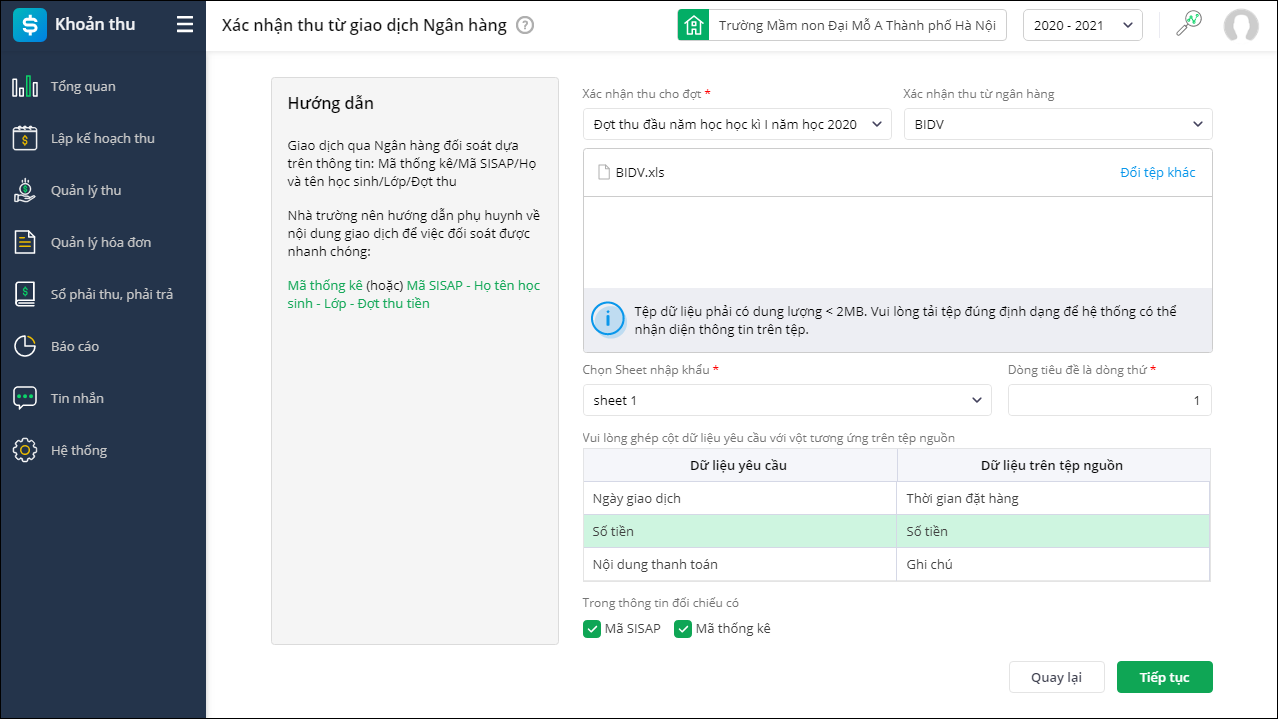This screenshot has width=1278, height=719.
Task: Click the BIDV.xls file icon
Action: [x=604, y=172]
